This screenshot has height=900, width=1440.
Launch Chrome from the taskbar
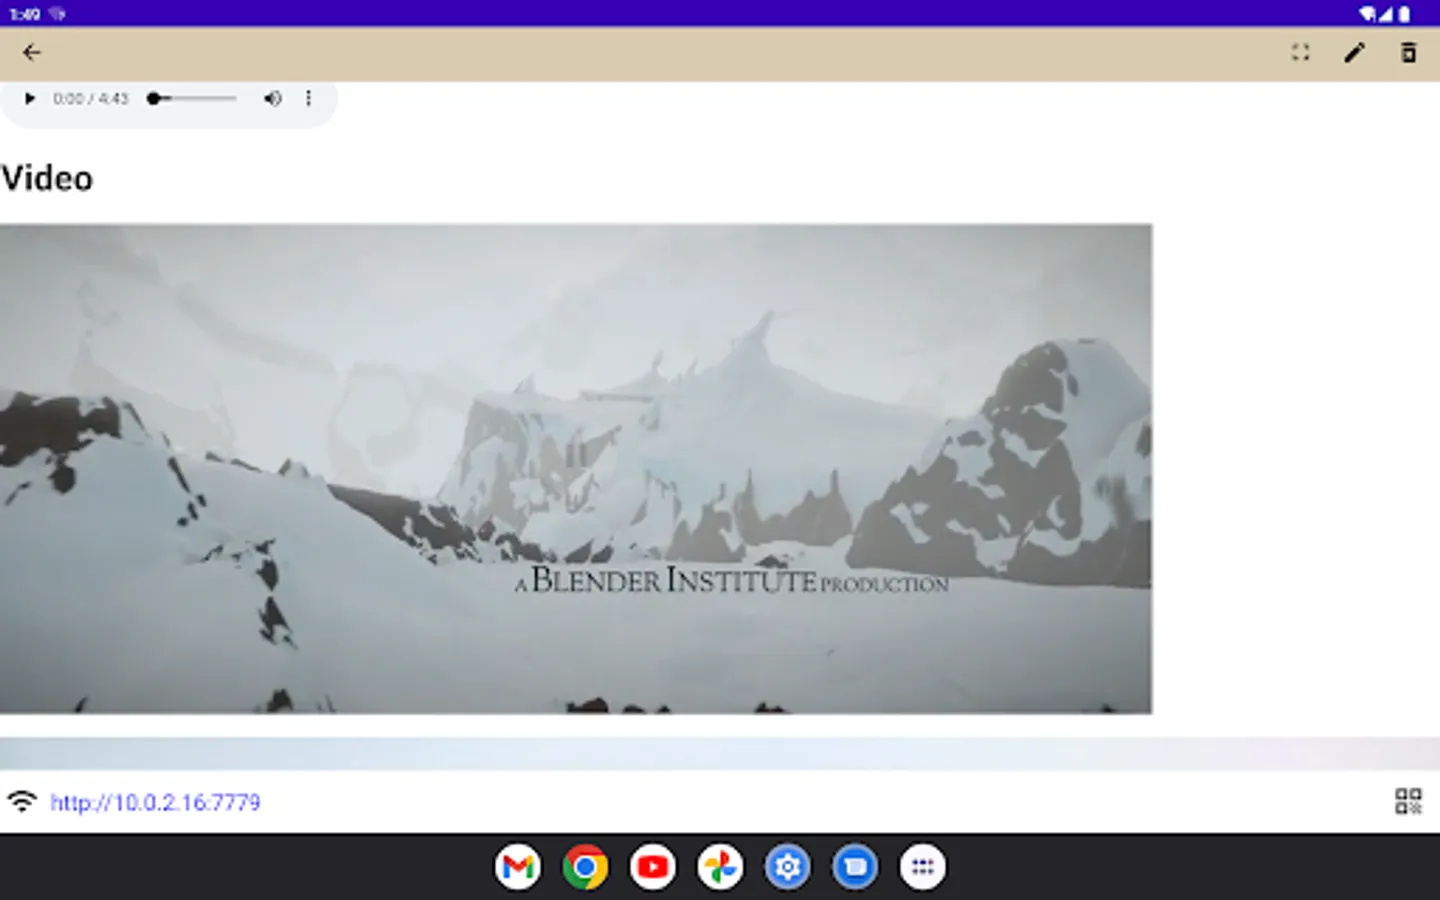click(585, 867)
